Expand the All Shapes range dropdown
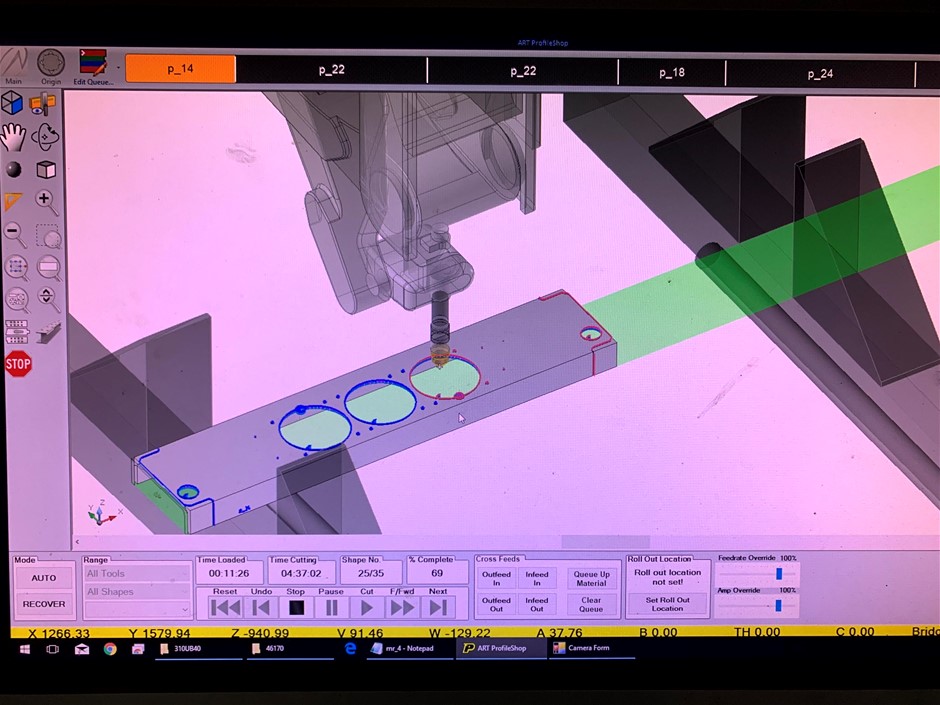Image resolution: width=940 pixels, height=705 pixels. point(137,592)
